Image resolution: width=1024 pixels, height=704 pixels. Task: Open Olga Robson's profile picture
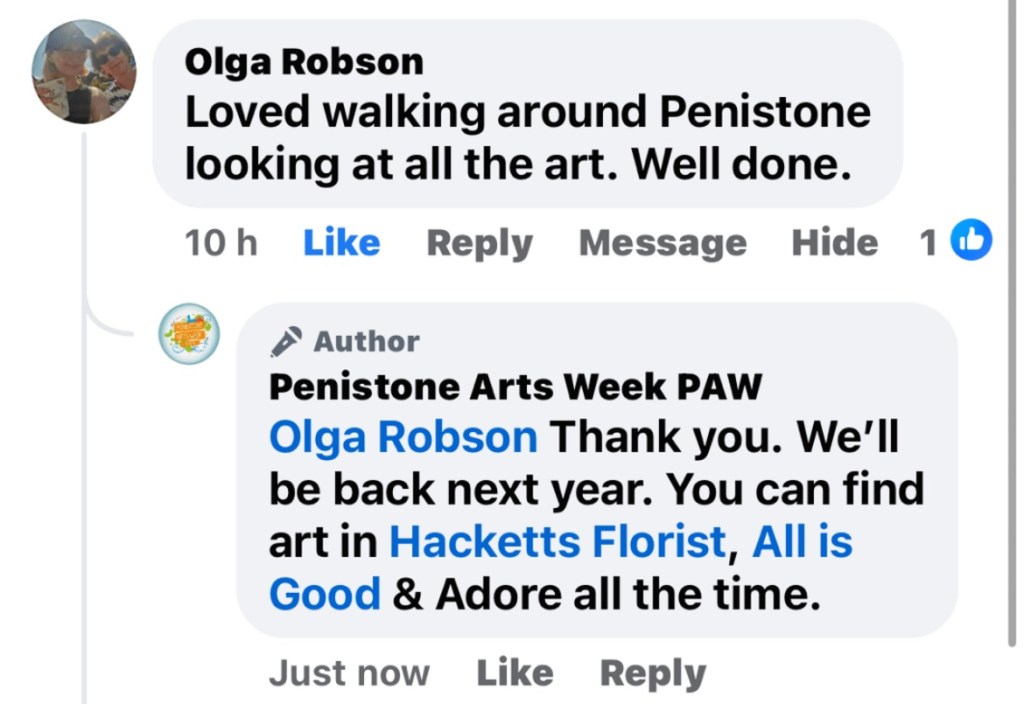(x=84, y=72)
